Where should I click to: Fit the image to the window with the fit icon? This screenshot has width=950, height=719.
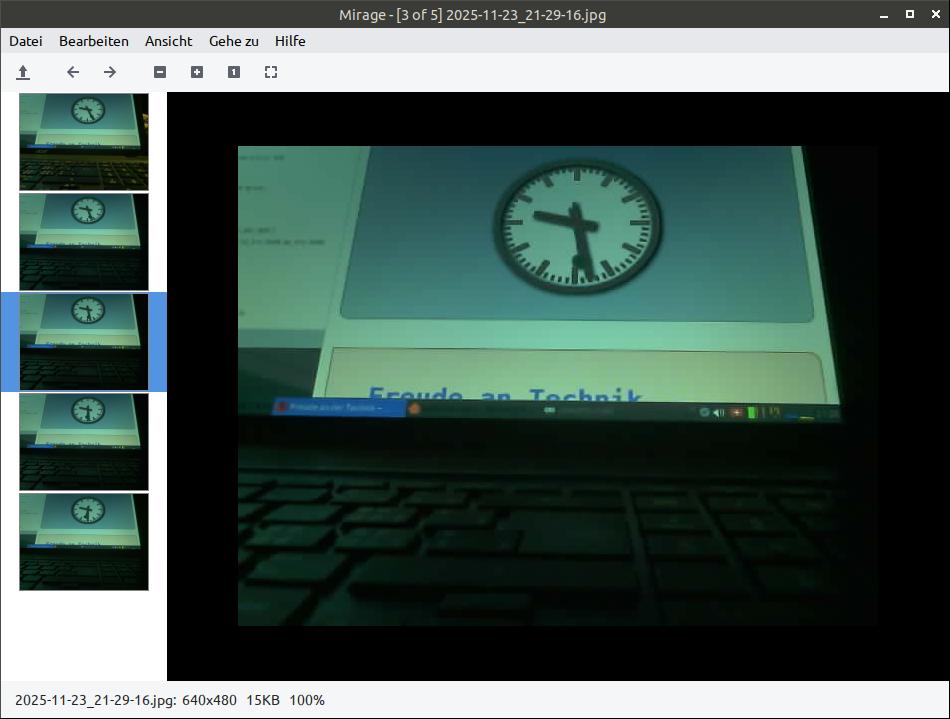[x=271, y=72]
